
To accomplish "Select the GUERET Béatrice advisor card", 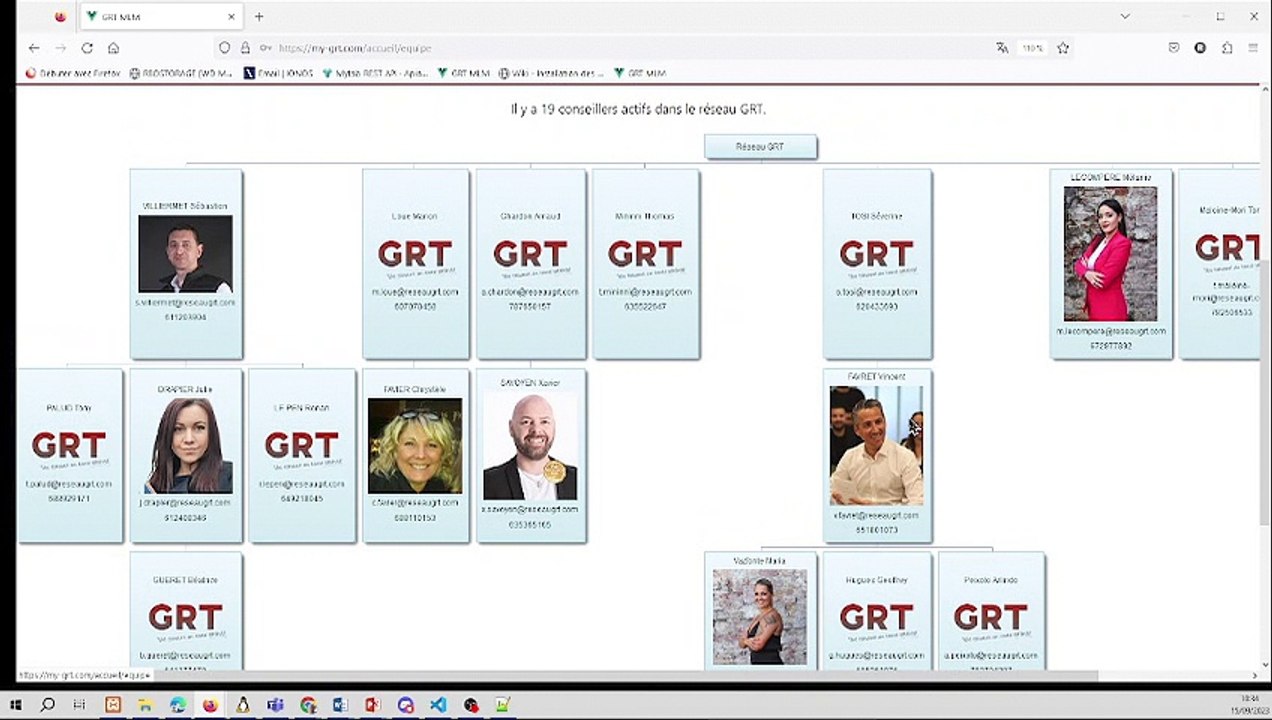I will (185, 610).
